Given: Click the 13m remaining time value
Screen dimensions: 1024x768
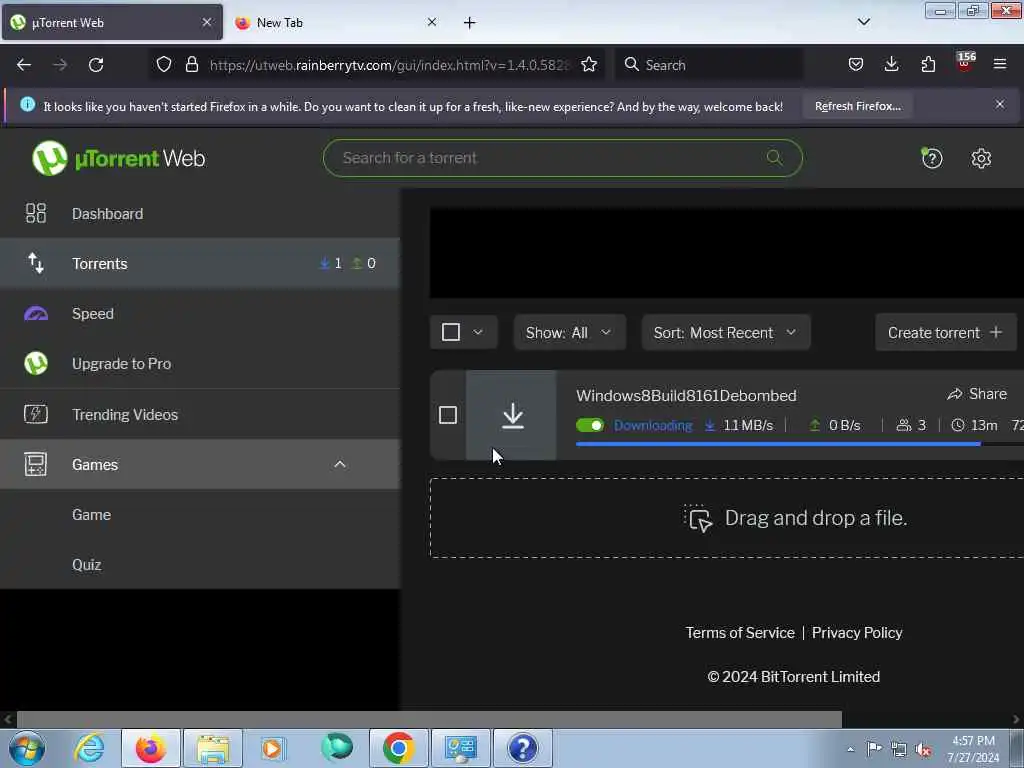Looking at the screenshot, I should 984,426.
